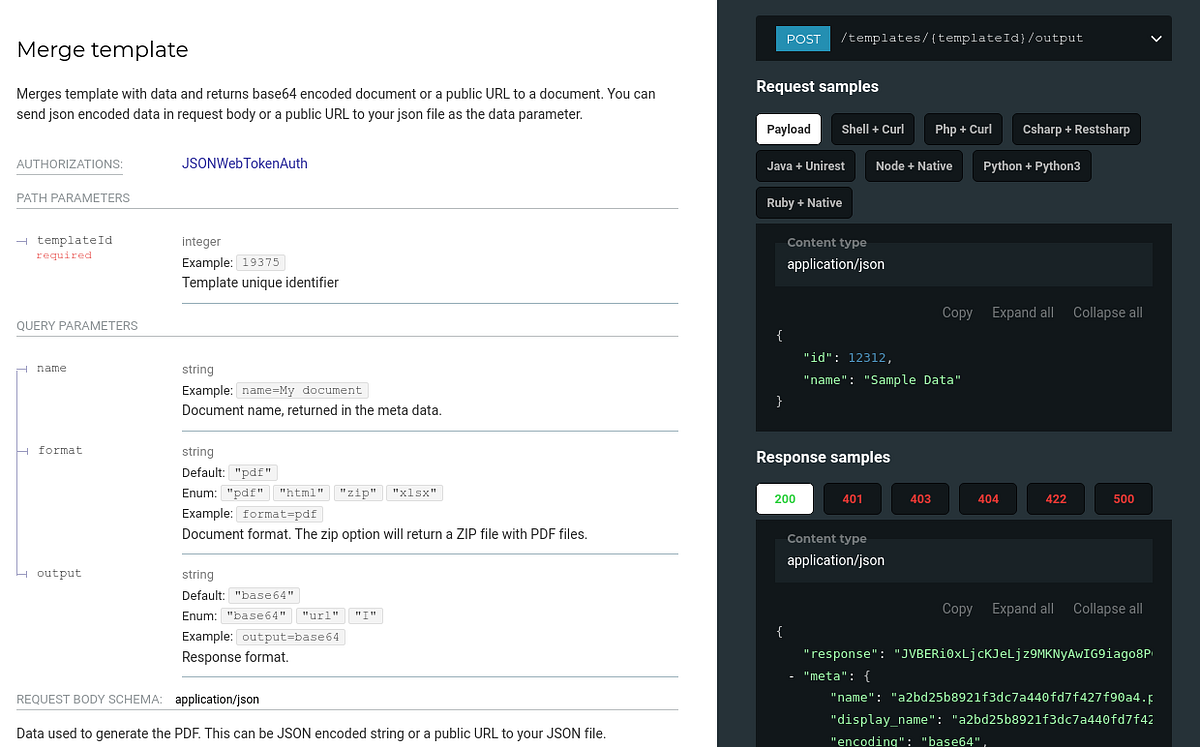Open the Python + Python3 sample
Image resolution: width=1200 pixels, height=747 pixels.
point(1031,165)
